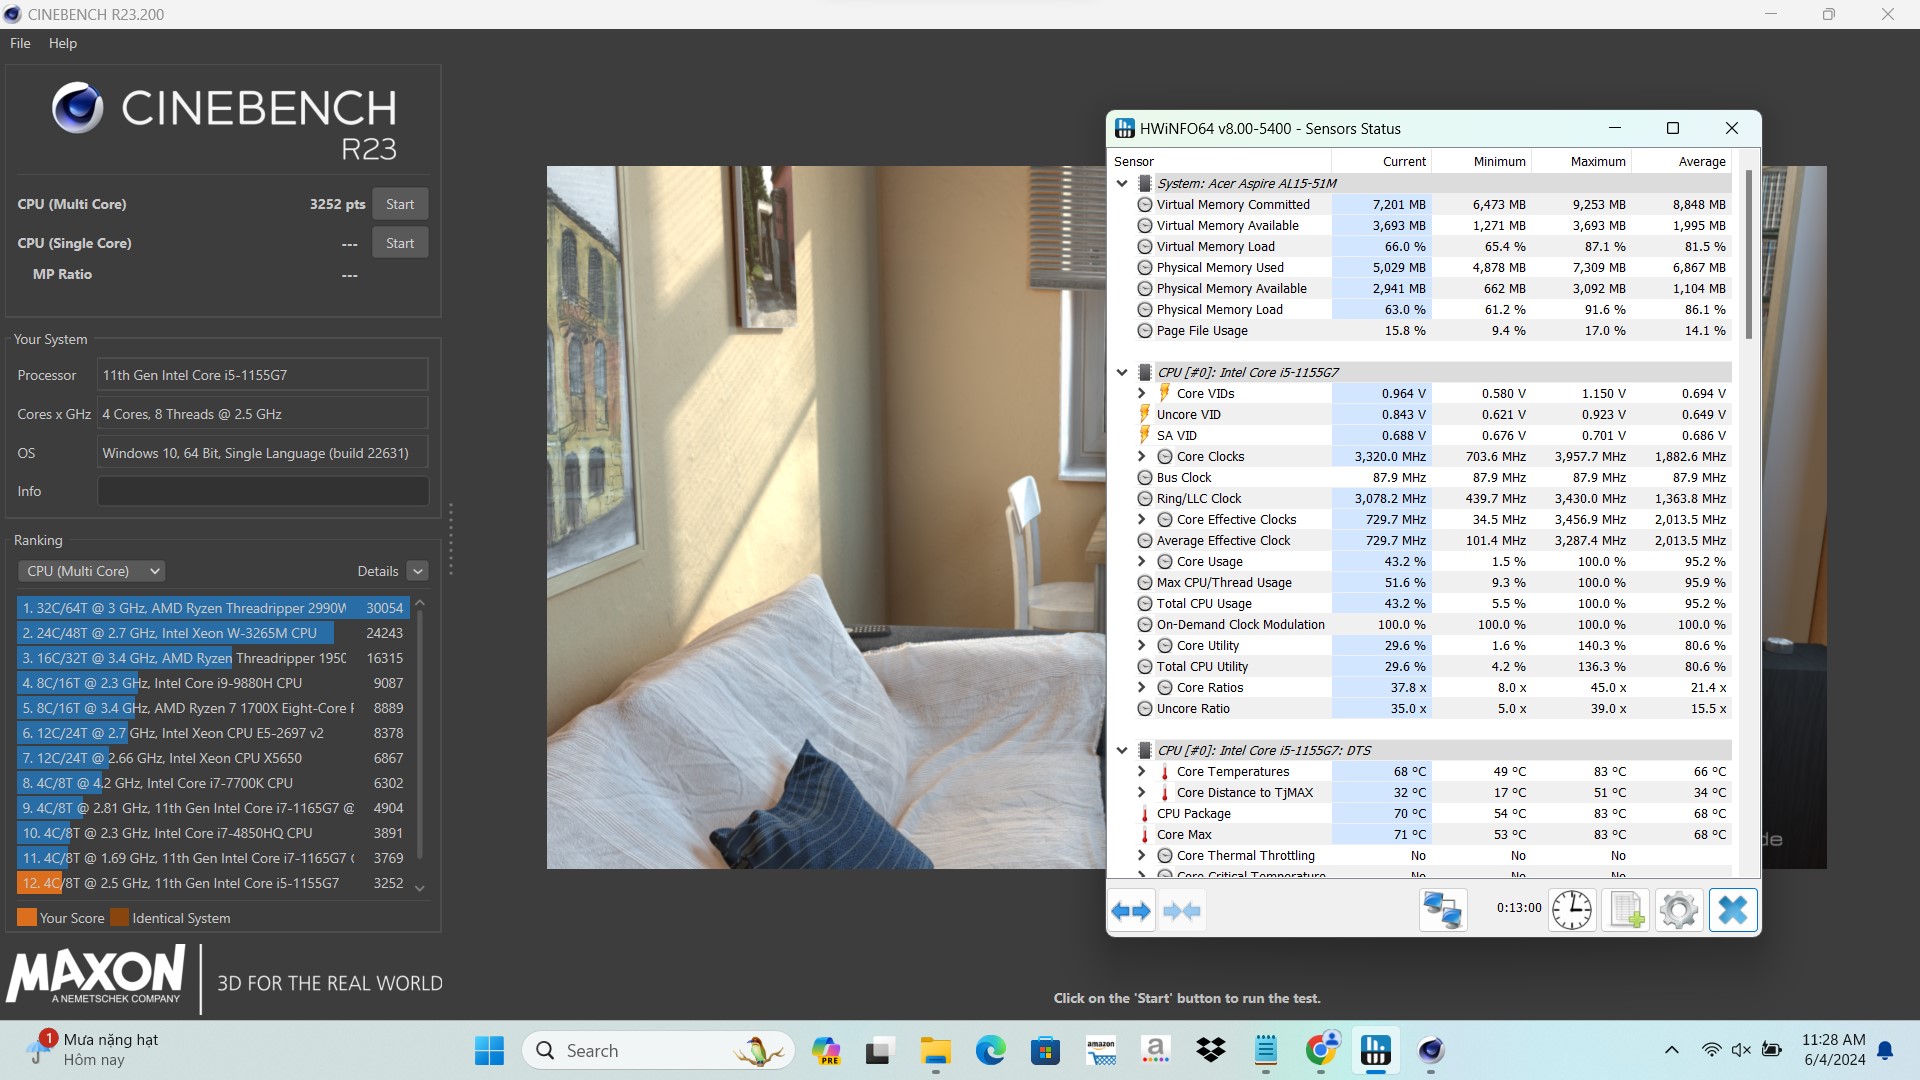Open HWiNFO sensor settings gear icon

[1679, 911]
